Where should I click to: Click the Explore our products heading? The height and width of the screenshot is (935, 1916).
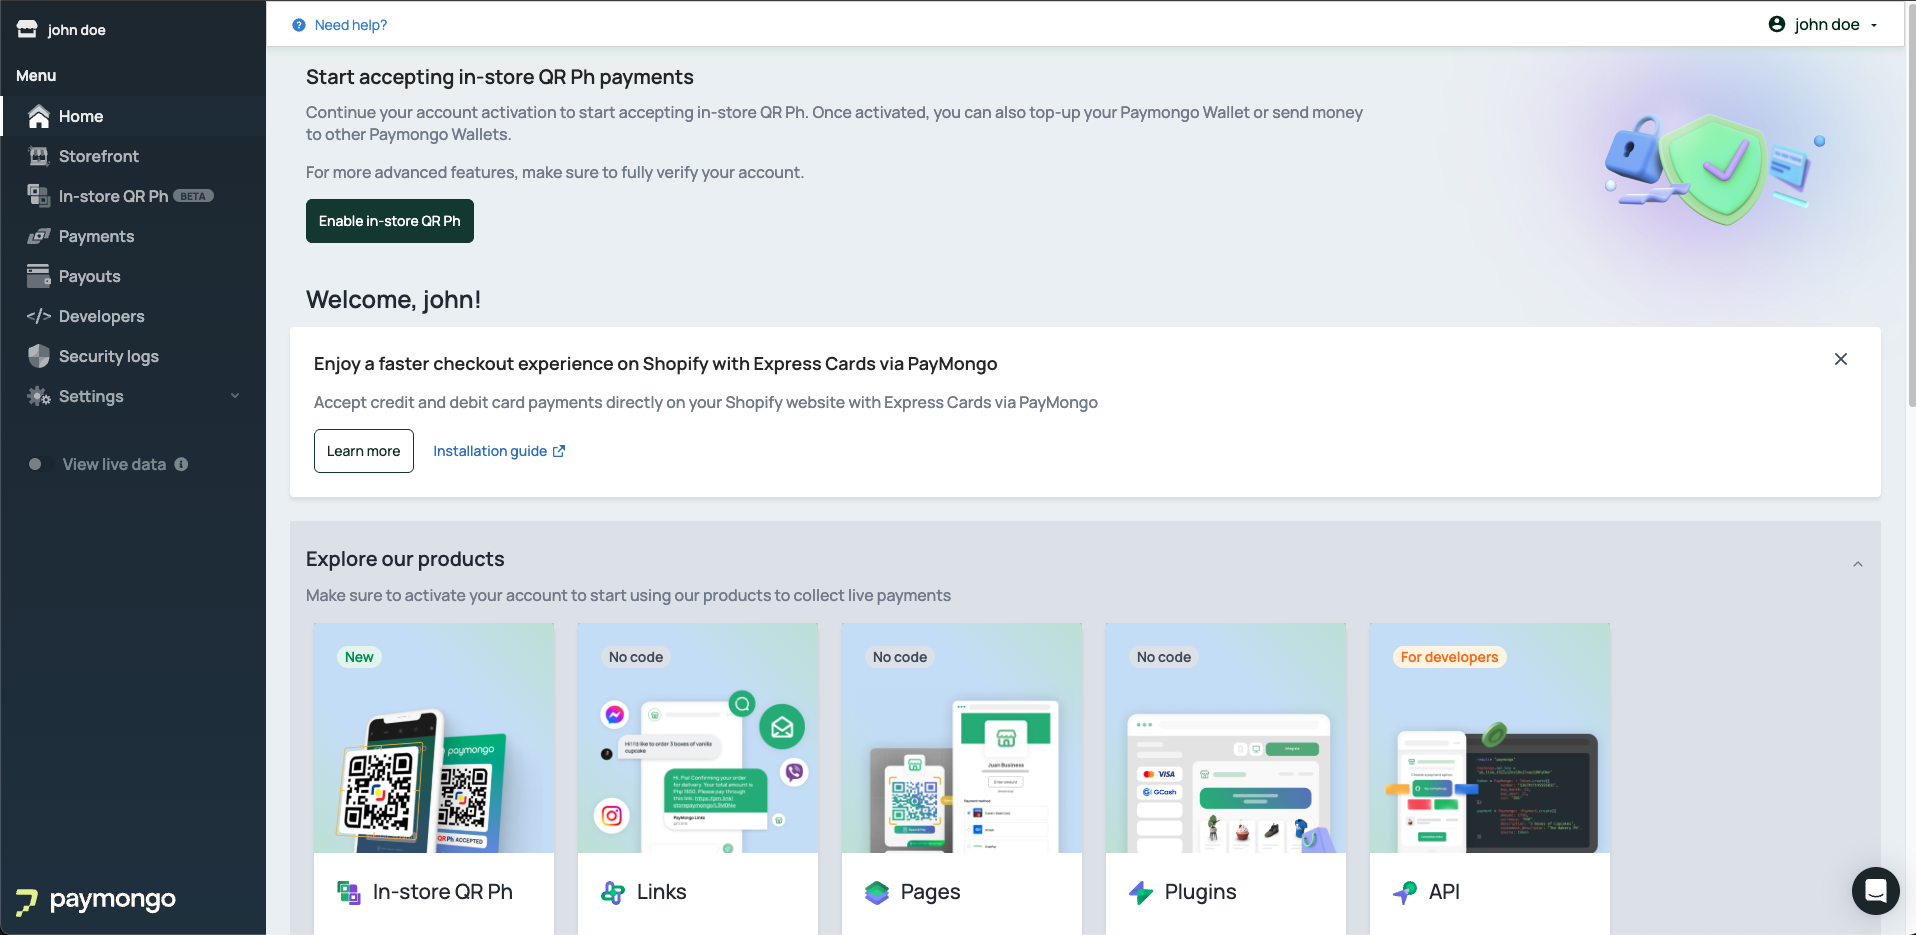pos(405,559)
